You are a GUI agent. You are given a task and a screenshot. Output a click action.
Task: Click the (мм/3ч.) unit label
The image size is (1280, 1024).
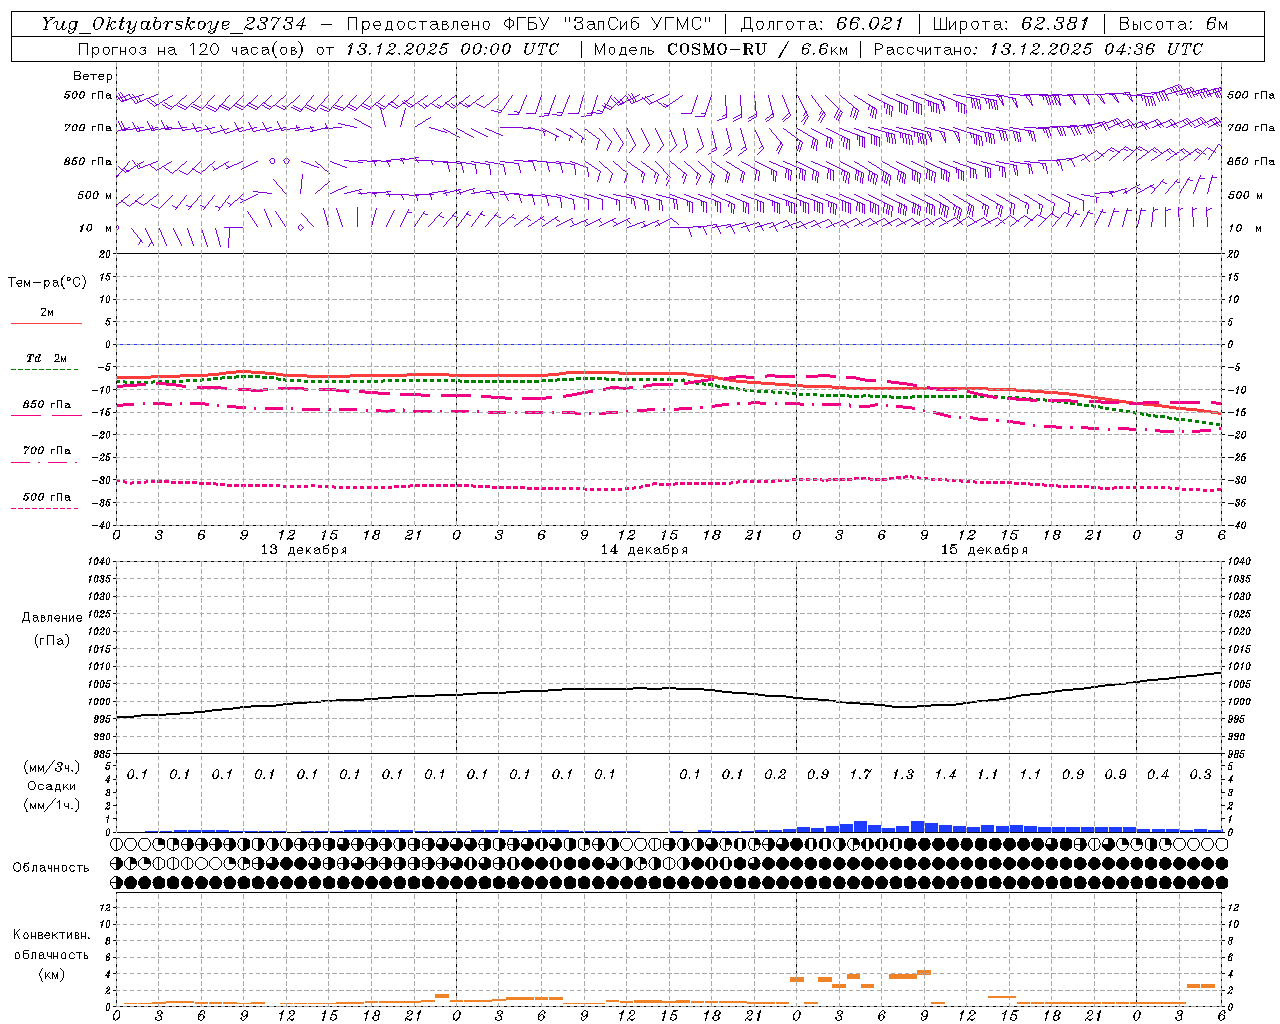pos(52,767)
